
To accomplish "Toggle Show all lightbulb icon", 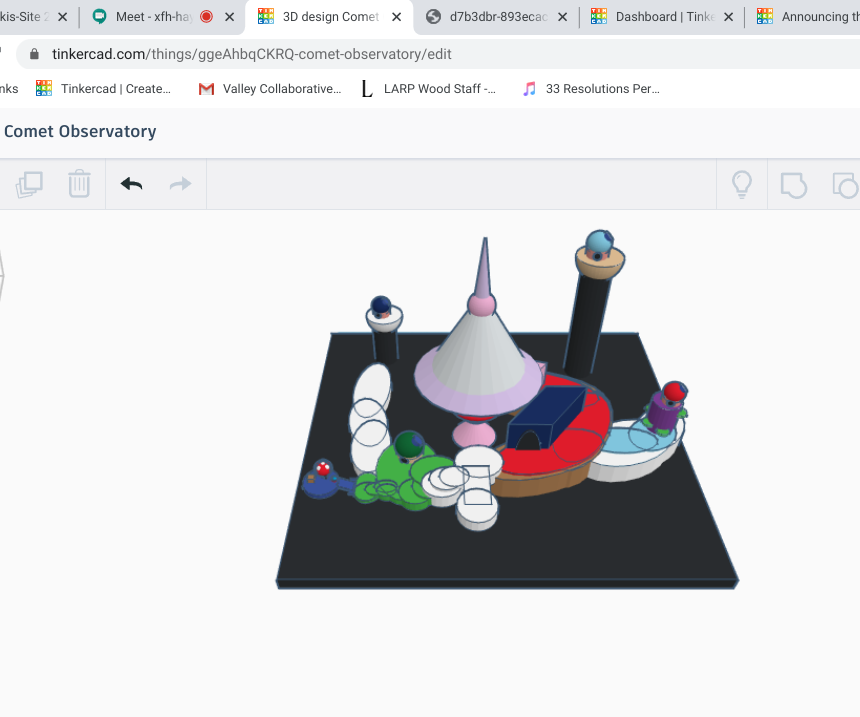I will click(742, 184).
